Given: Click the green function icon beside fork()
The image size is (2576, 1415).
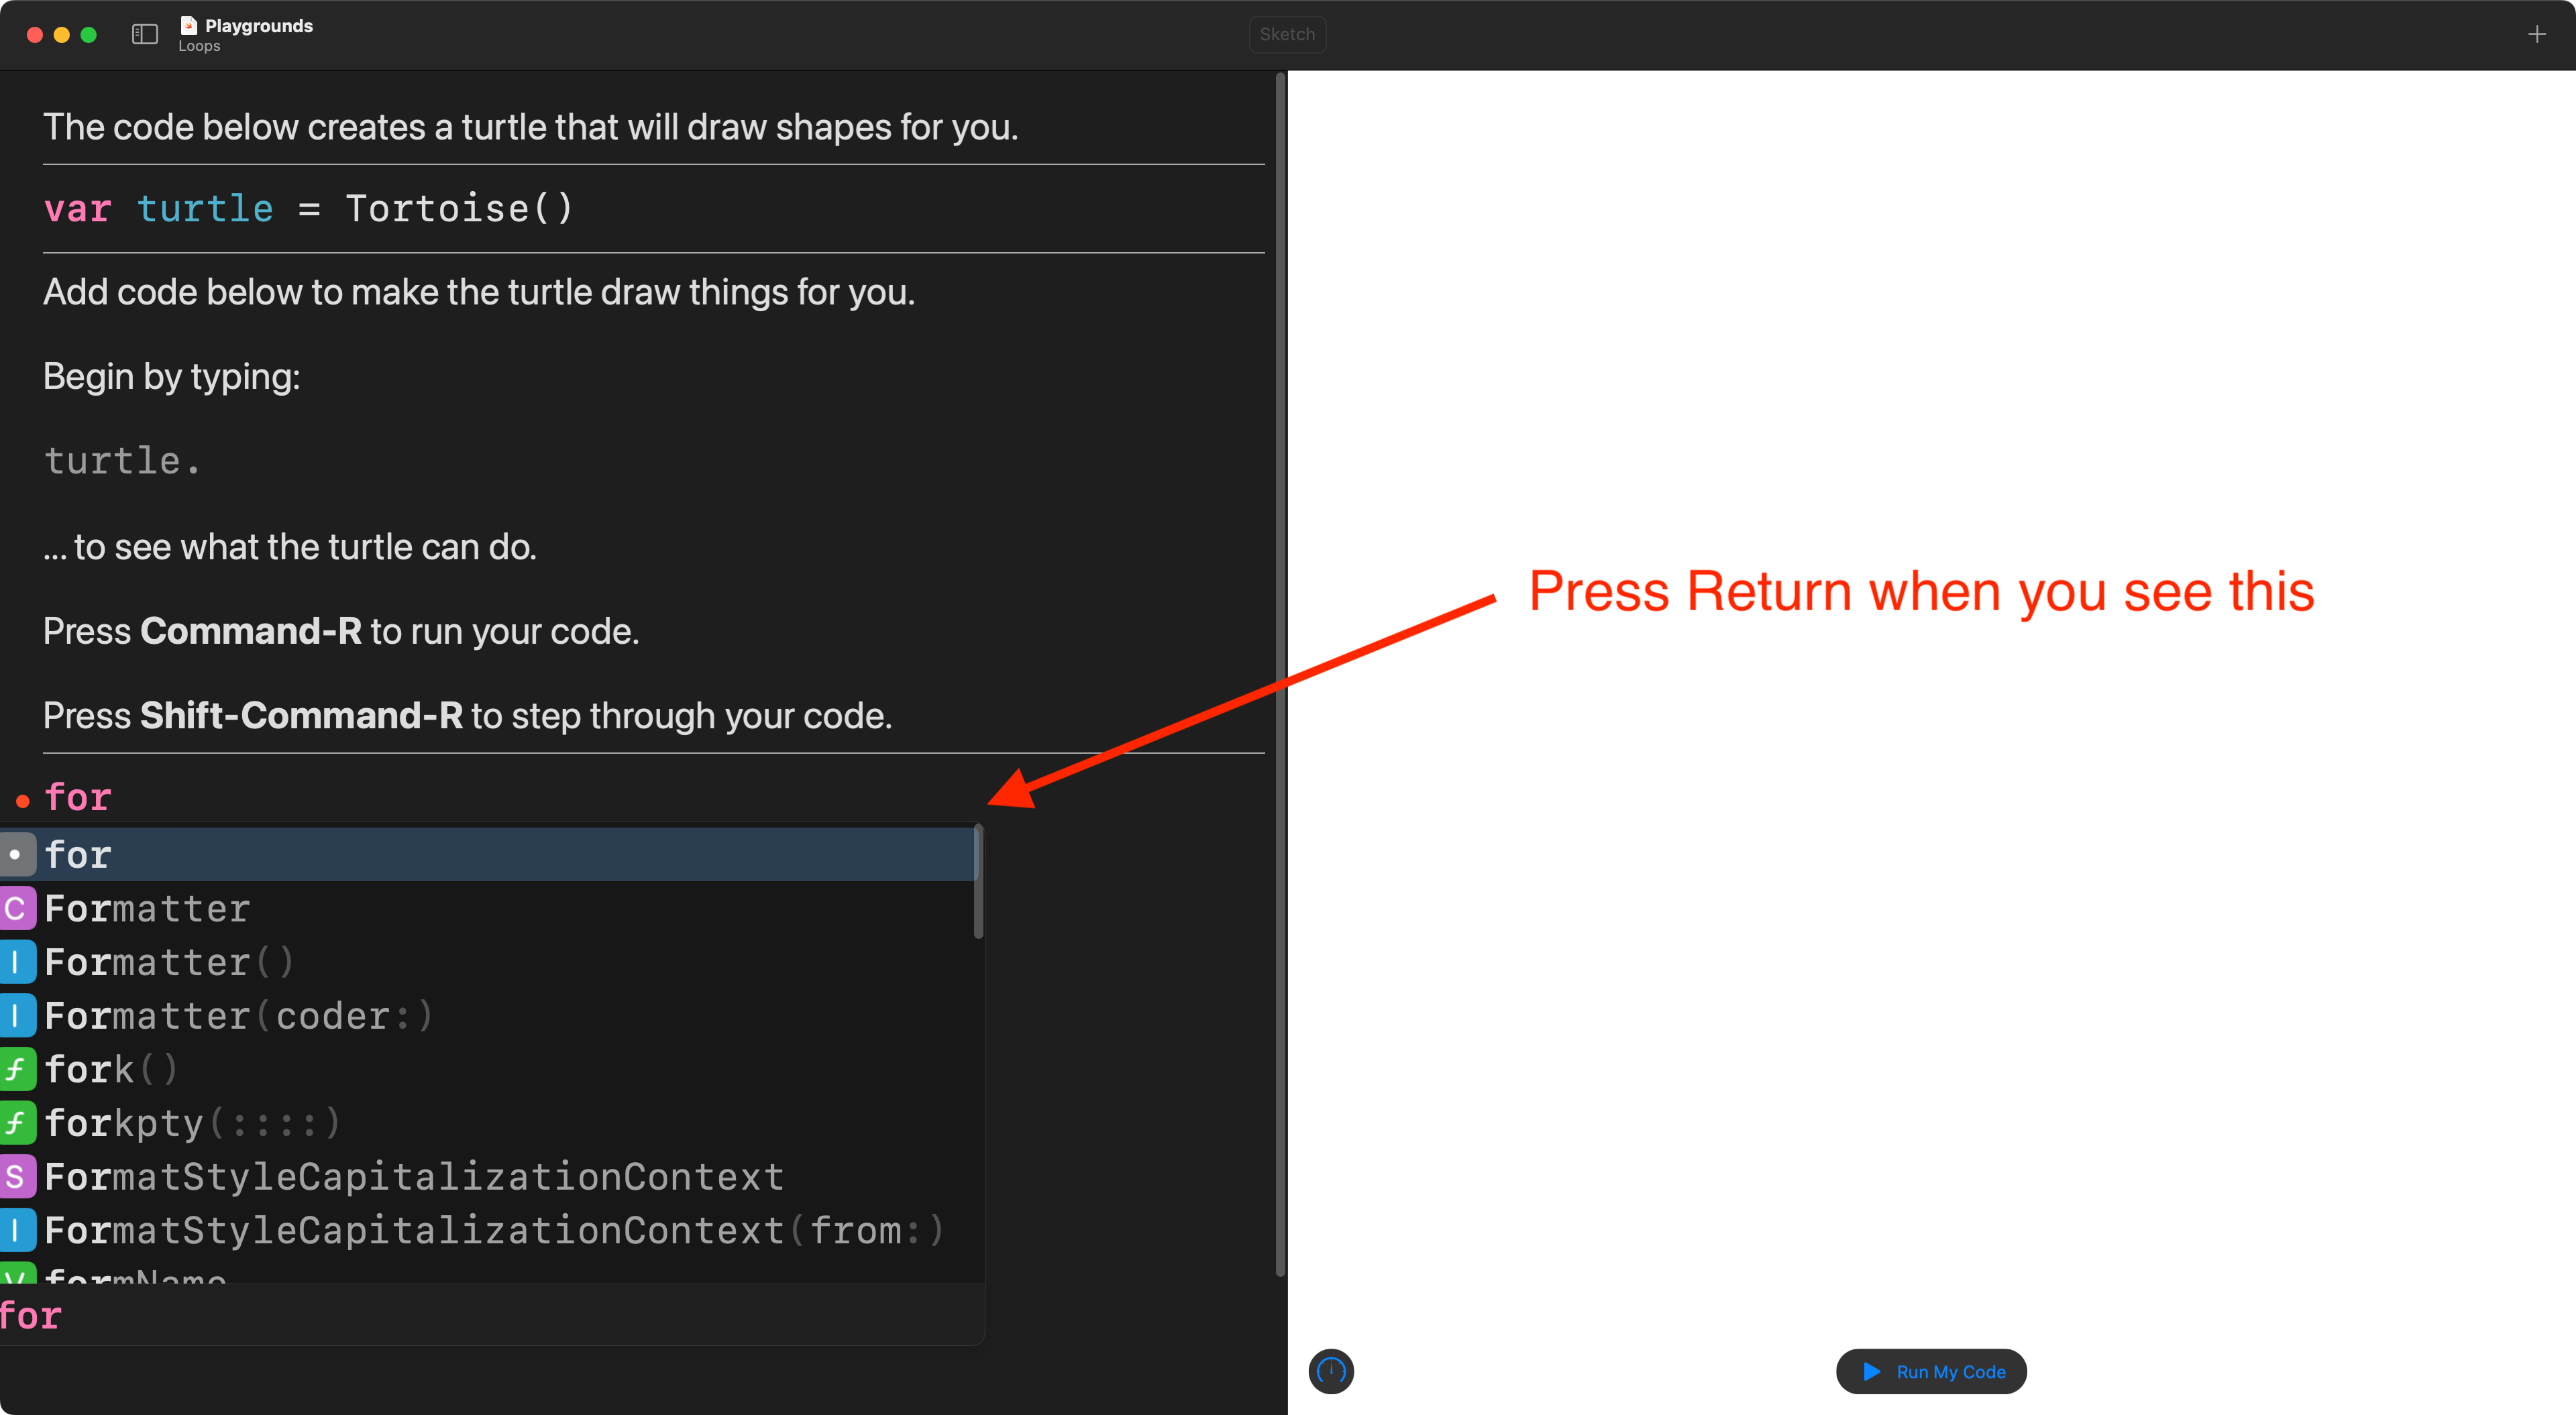Looking at the screenshot, I should pyautogui.click(x=16, y=1069).
